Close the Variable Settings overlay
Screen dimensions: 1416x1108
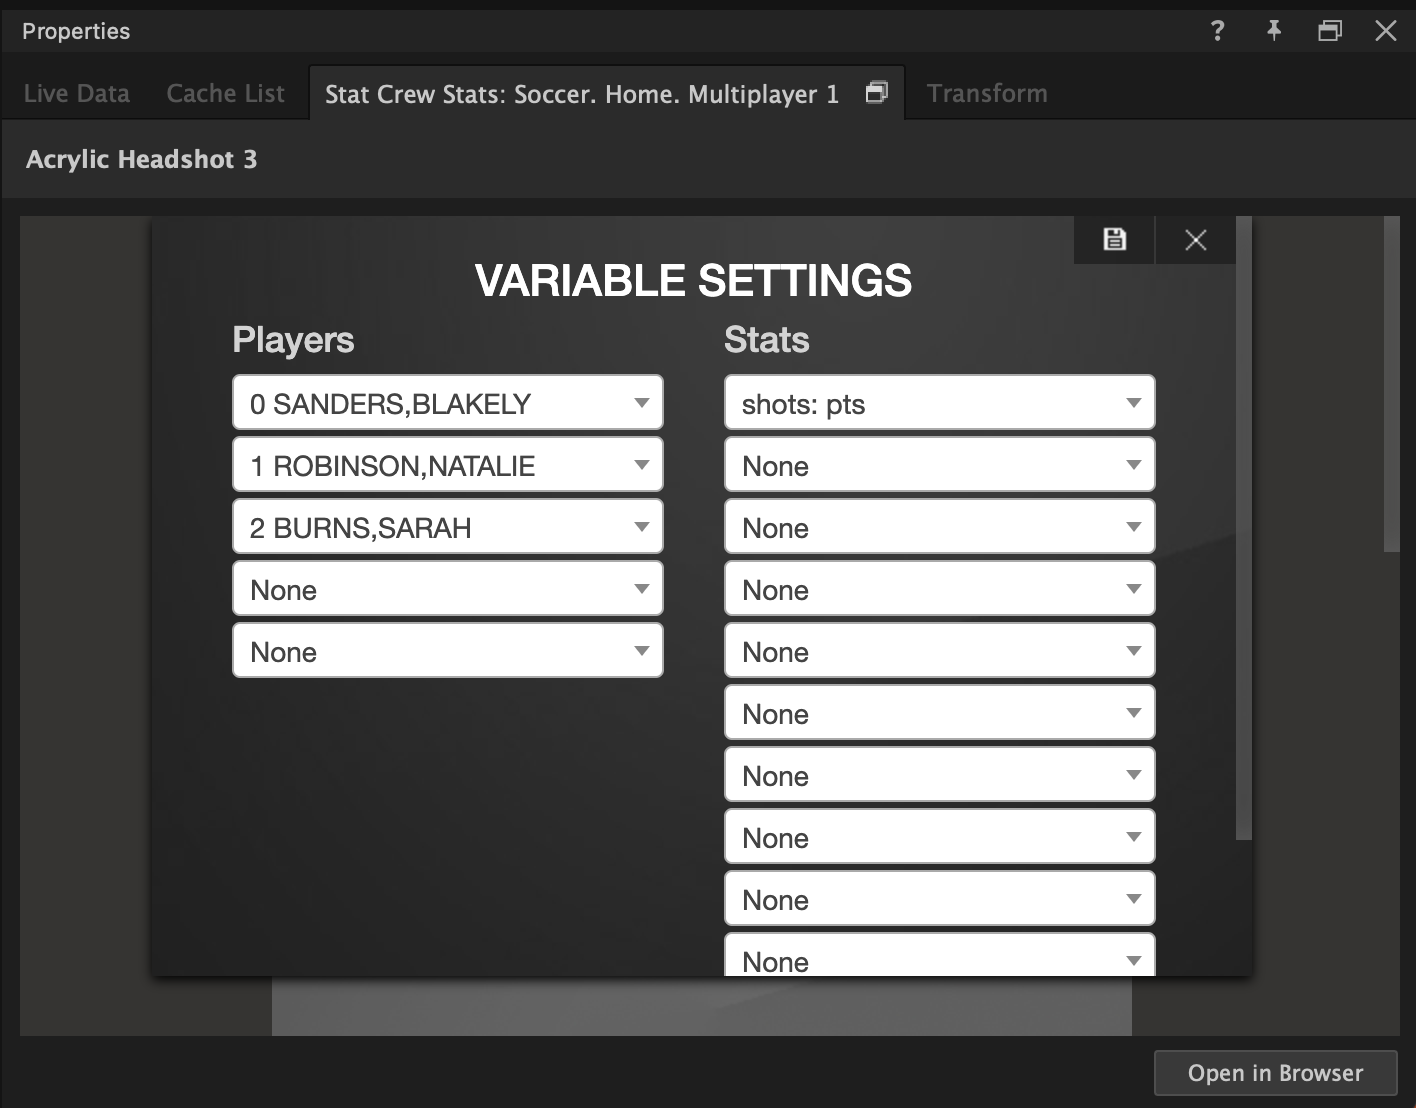coord(1195,240)
